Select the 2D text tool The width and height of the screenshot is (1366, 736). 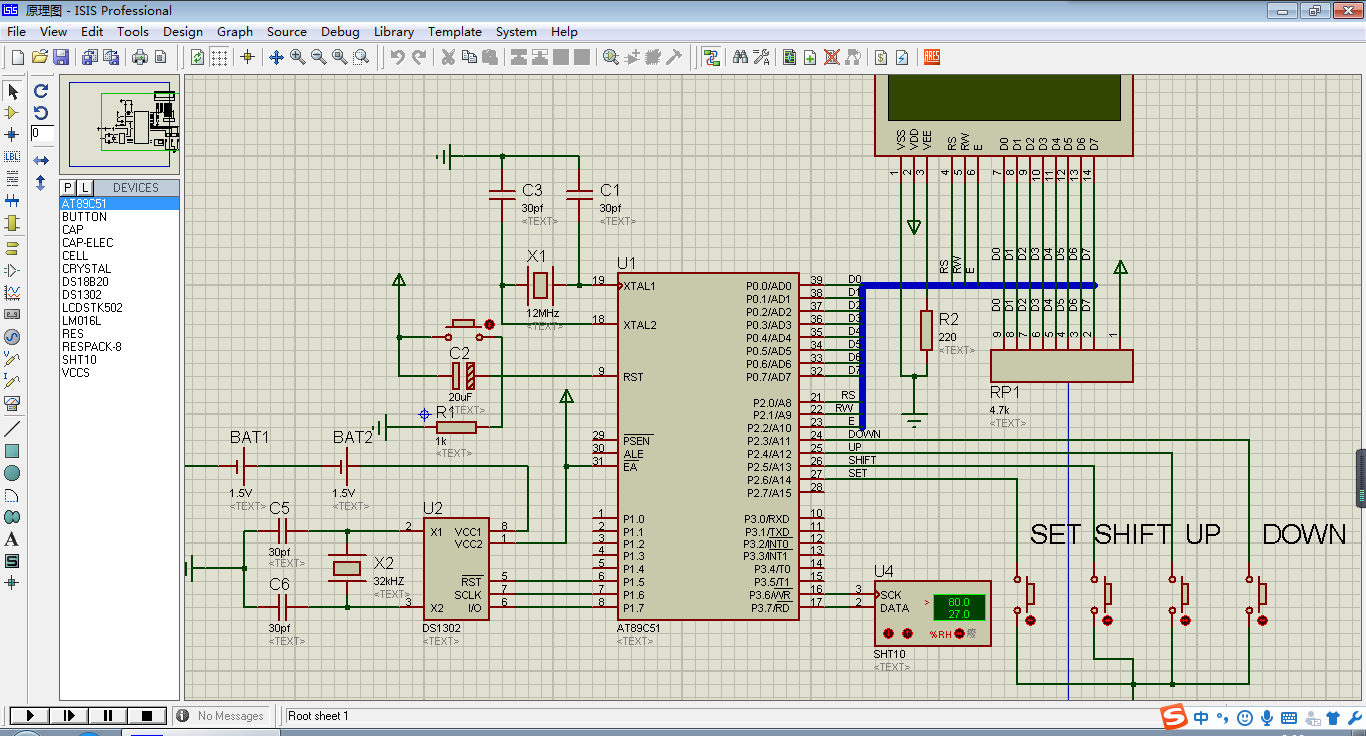click(12, 539)
